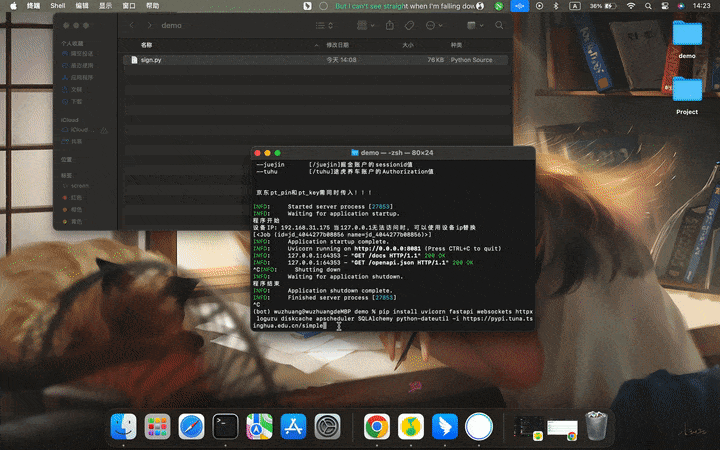Click the Finder share icon
This screenshot has height=450, width=720.
pos(390,25)
